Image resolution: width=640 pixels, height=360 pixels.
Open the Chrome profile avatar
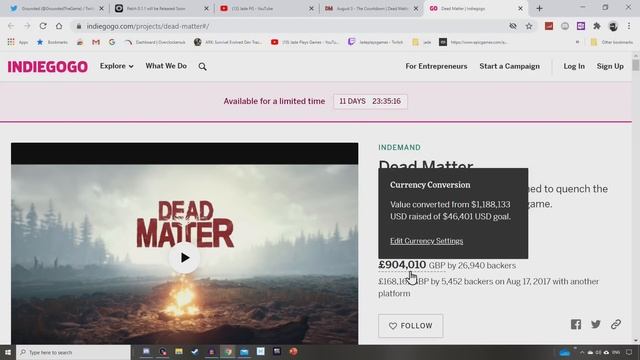coord(613,26)
